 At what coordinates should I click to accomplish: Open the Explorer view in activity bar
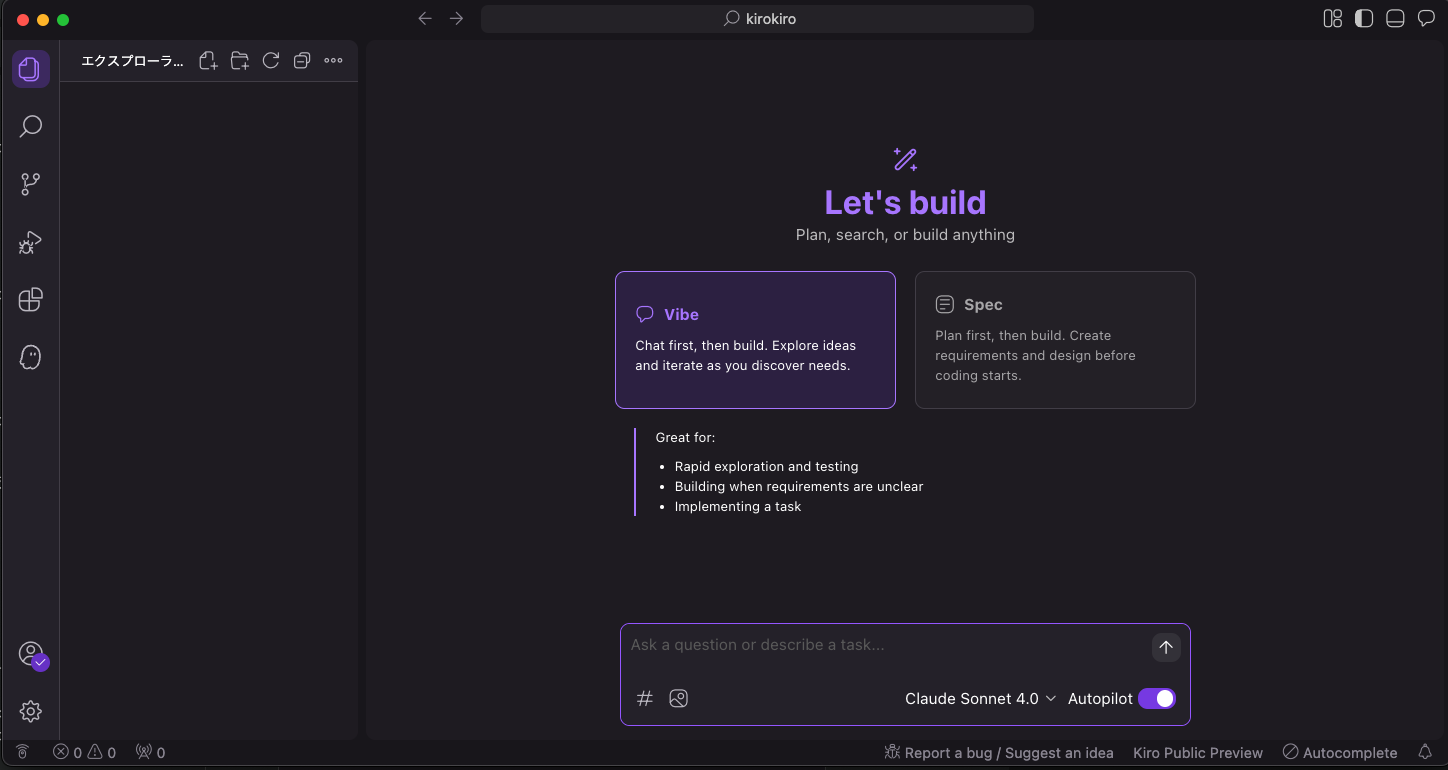[x=30, y=69]
